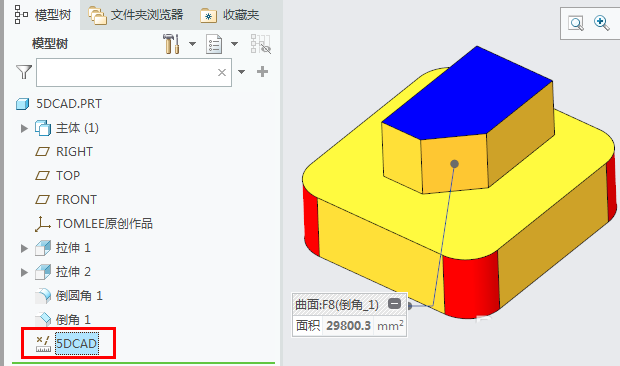Viewport: 620px width, 366px height.
Task: Toggle the tree visibility filter icon
Action: click(x=261, y=44)
